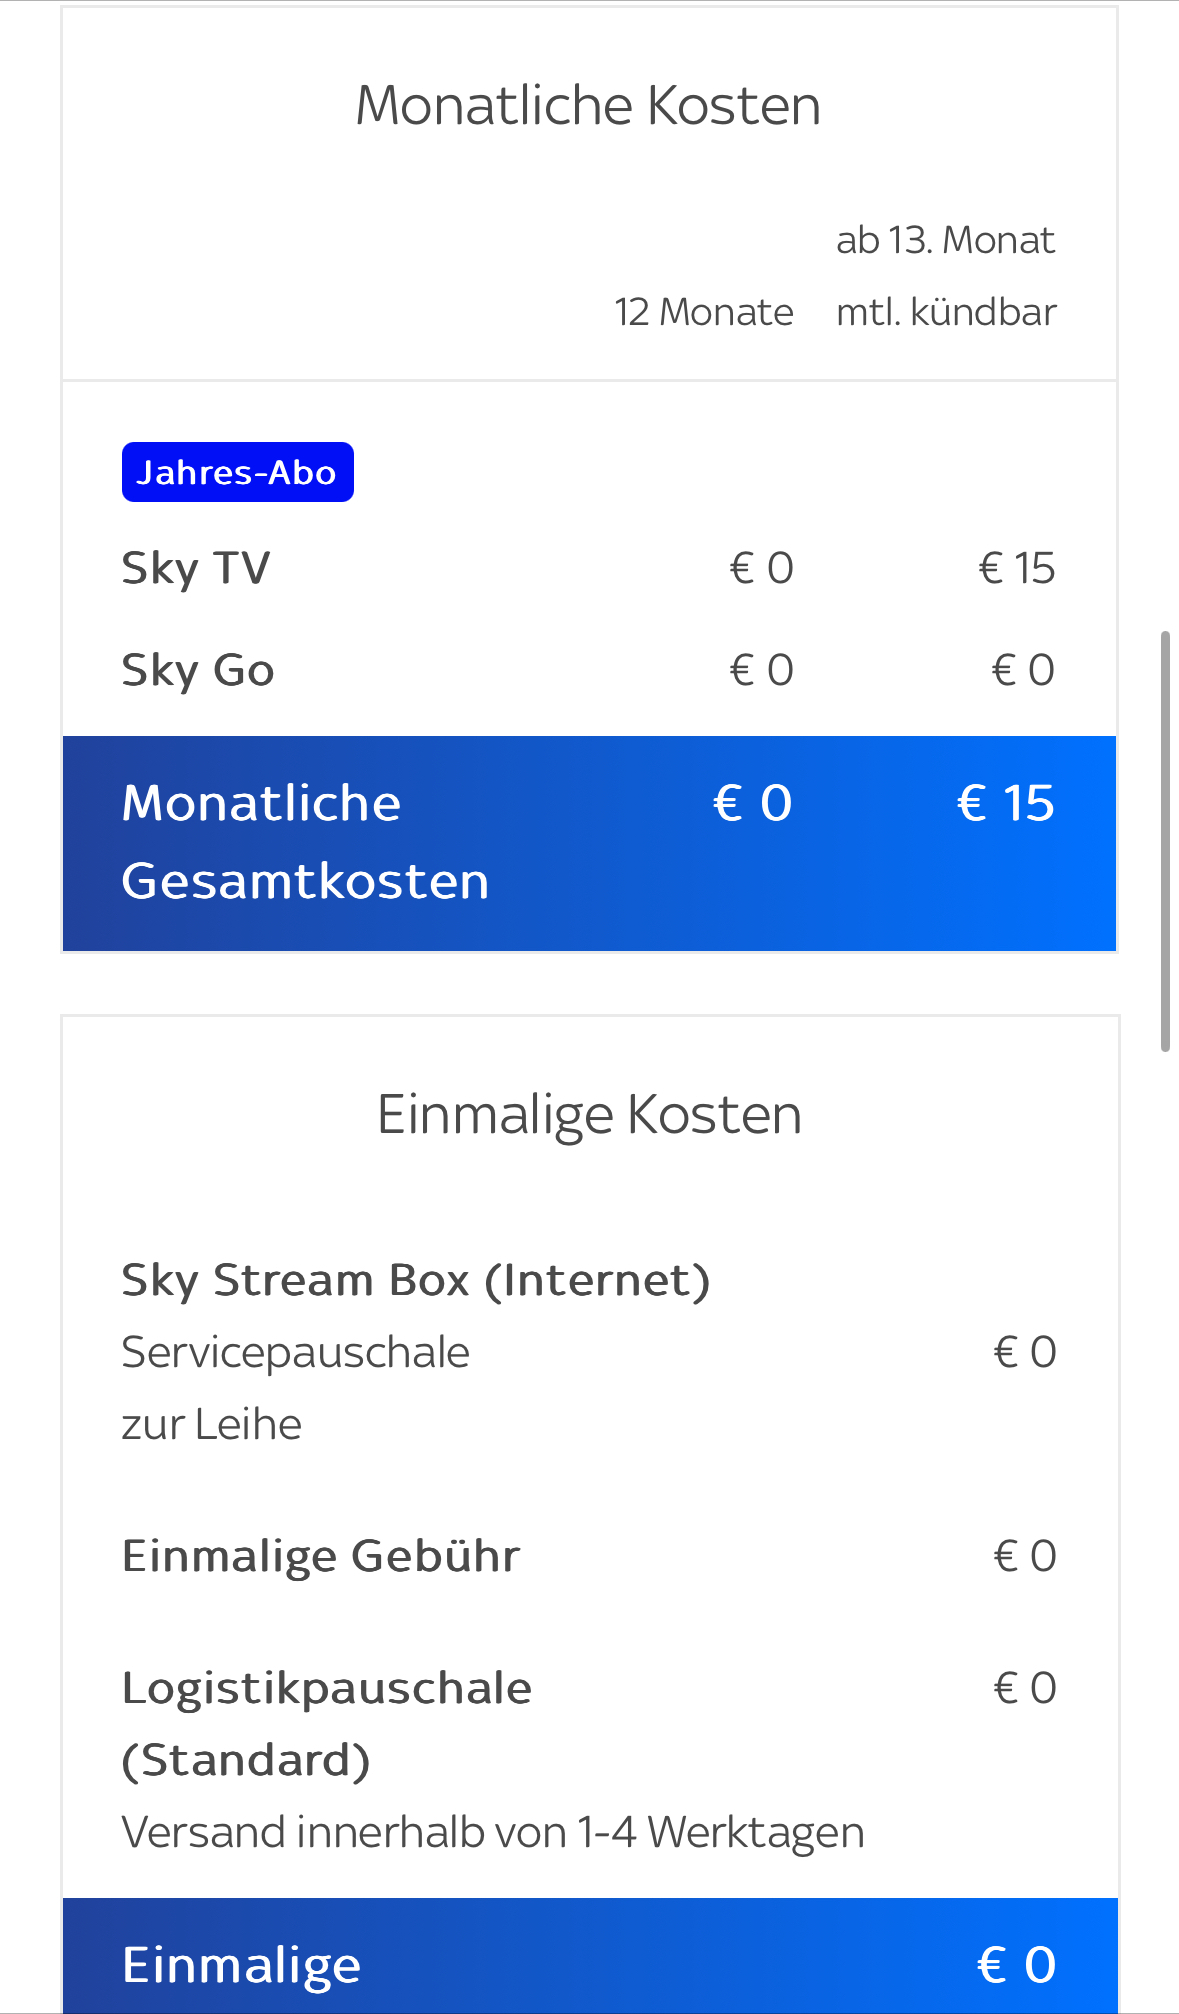Viewport: 1179px width, 2014px height.
Task: Click the € 0 one-time total in the blue bar
Action: pos(1016,1964)
